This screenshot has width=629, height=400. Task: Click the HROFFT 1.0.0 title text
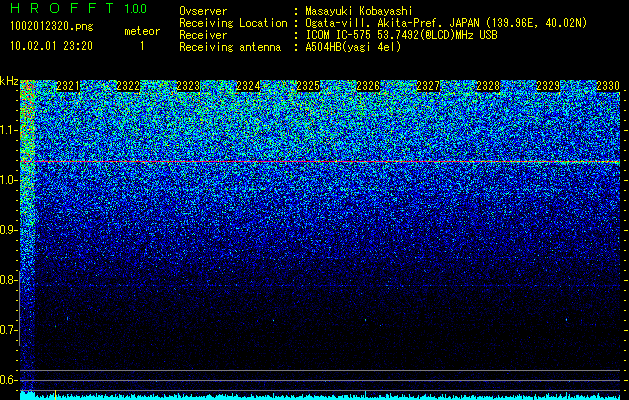(79, 8)
